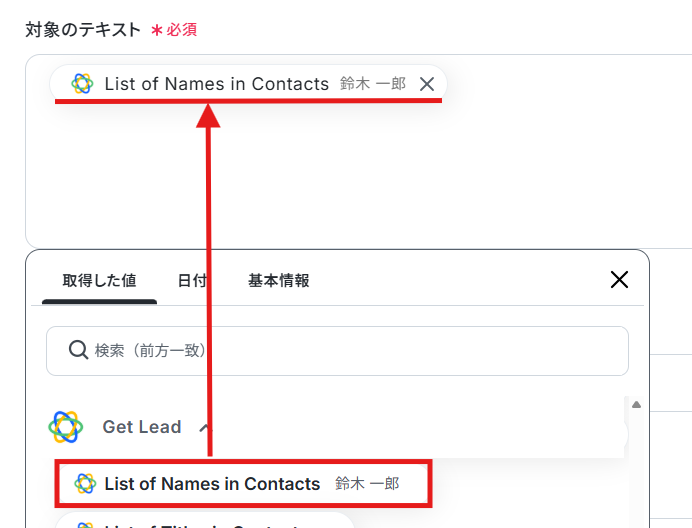Click the inserted List of Names in Contacts chip
The image size is (692, 528).
click(216, 84)
